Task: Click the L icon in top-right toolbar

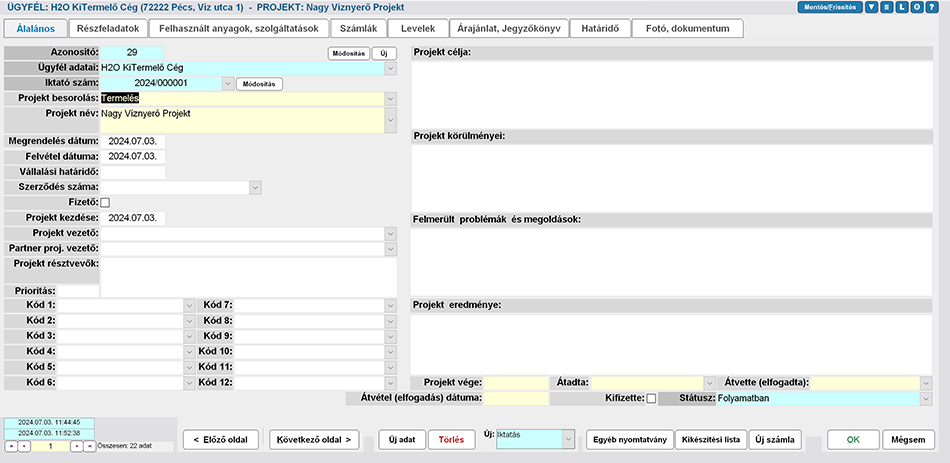Action: click(900, 7)
